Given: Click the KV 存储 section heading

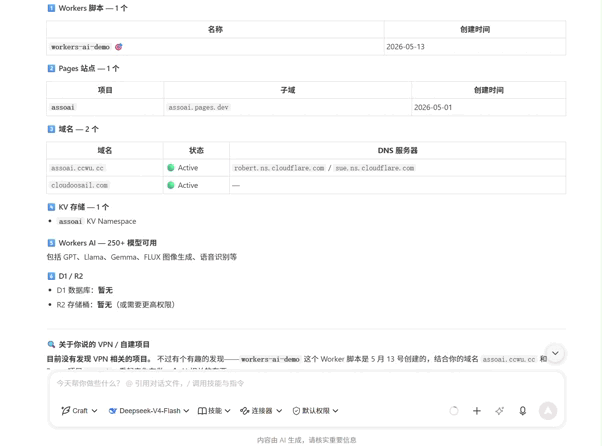Looking at the screenshot, I should (x=78, y=207).
